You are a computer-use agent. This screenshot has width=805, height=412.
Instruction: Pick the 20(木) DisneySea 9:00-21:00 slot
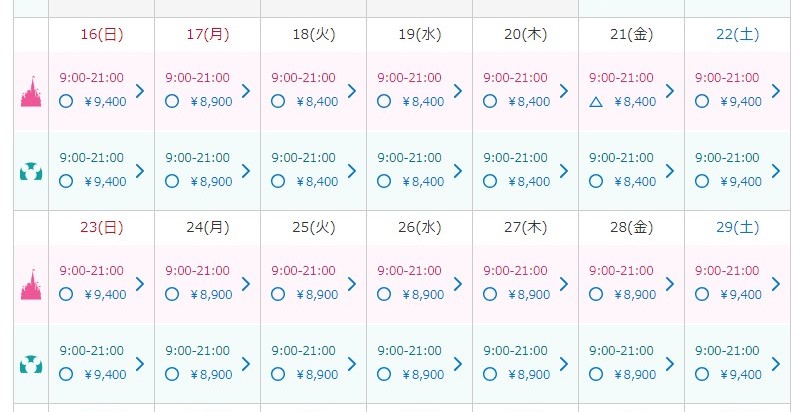tap(516, 158)
